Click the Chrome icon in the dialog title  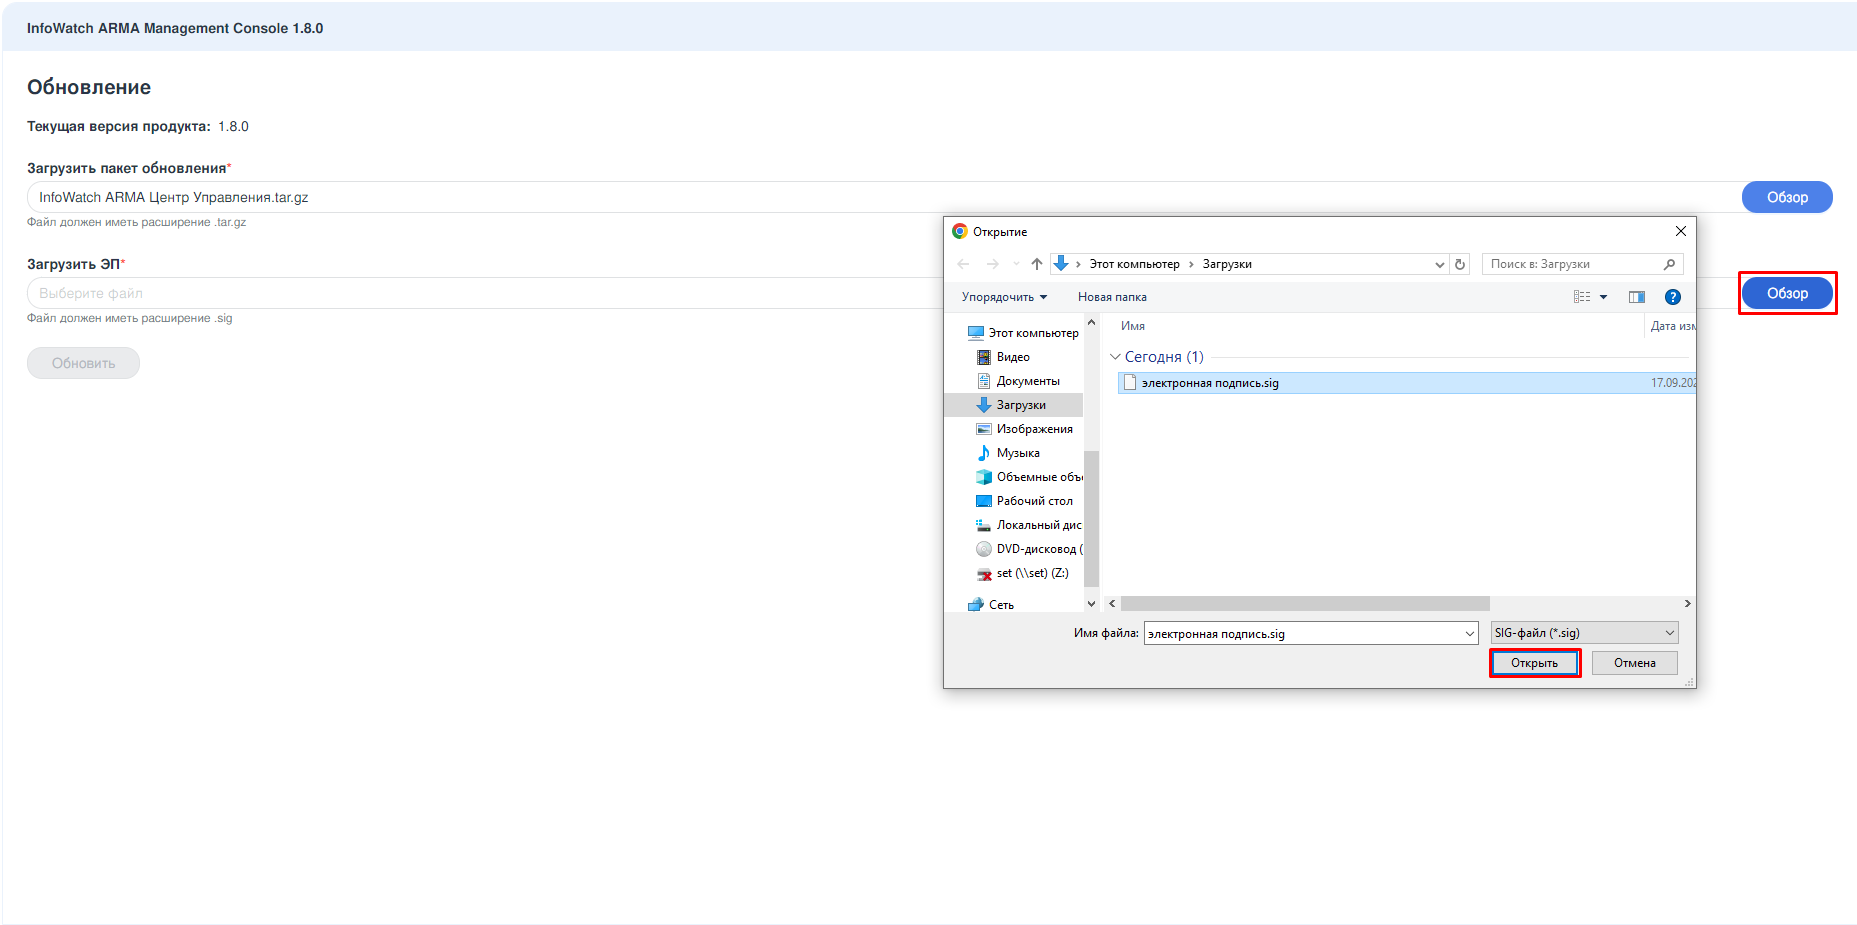pos(960,231)
